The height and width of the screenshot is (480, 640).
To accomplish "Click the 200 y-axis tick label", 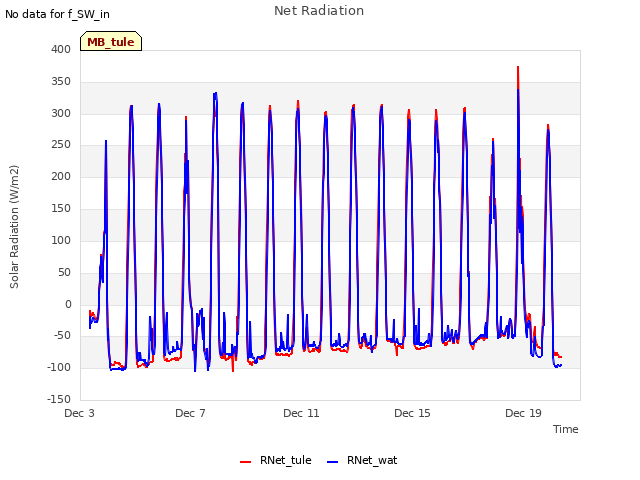I will (61, 176).
